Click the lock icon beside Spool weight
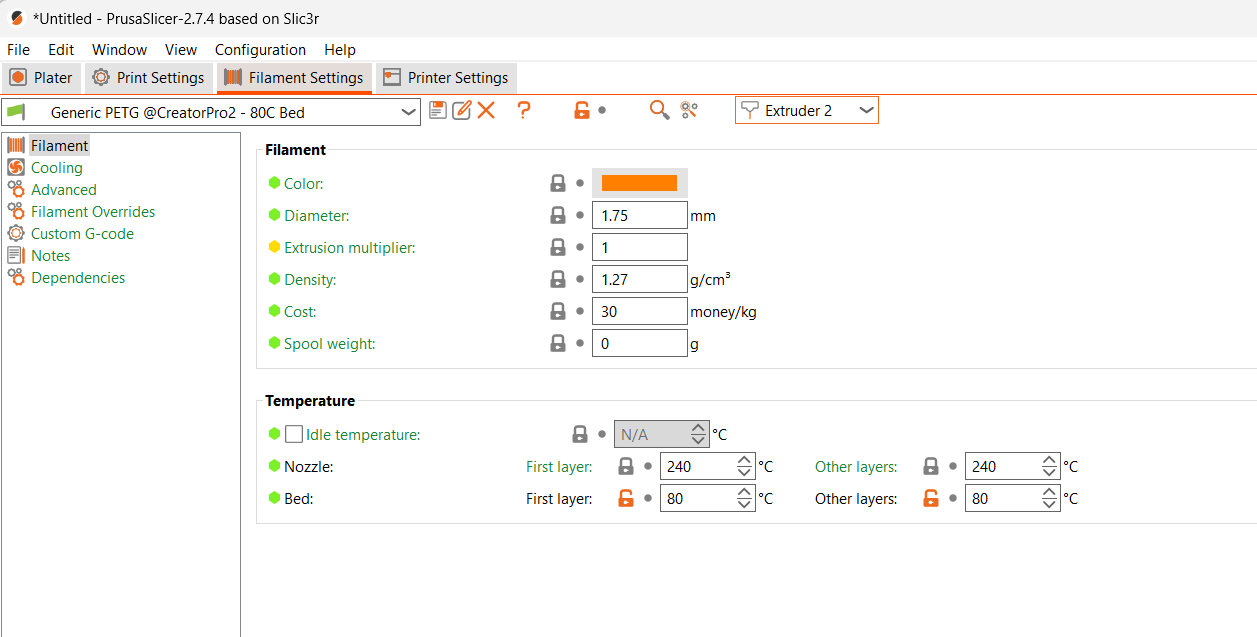1257x637 pixels. coord(558,343)
